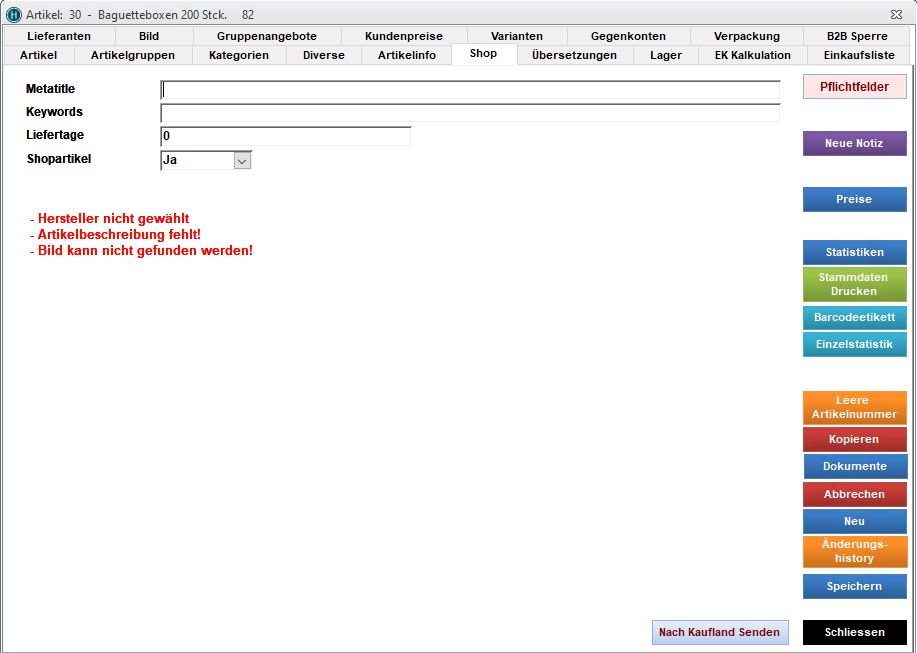Print via Stammdaten Drucken button

pos(854,284)
